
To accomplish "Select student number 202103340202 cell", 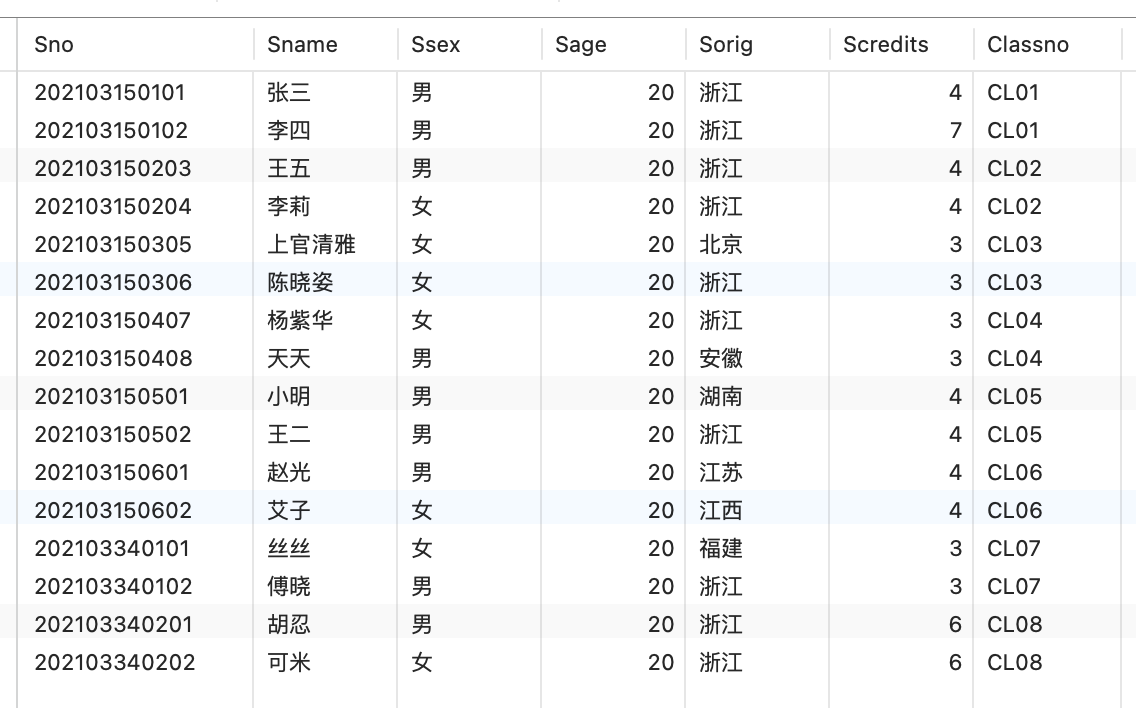I will [115, 663].
